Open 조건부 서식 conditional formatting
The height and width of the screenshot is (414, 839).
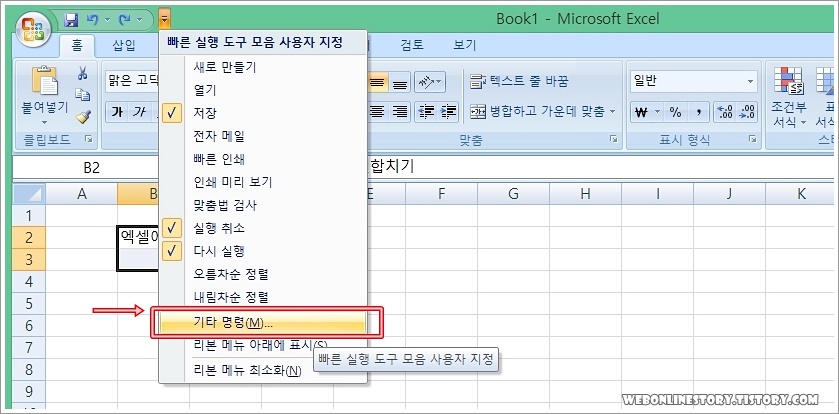789,98
